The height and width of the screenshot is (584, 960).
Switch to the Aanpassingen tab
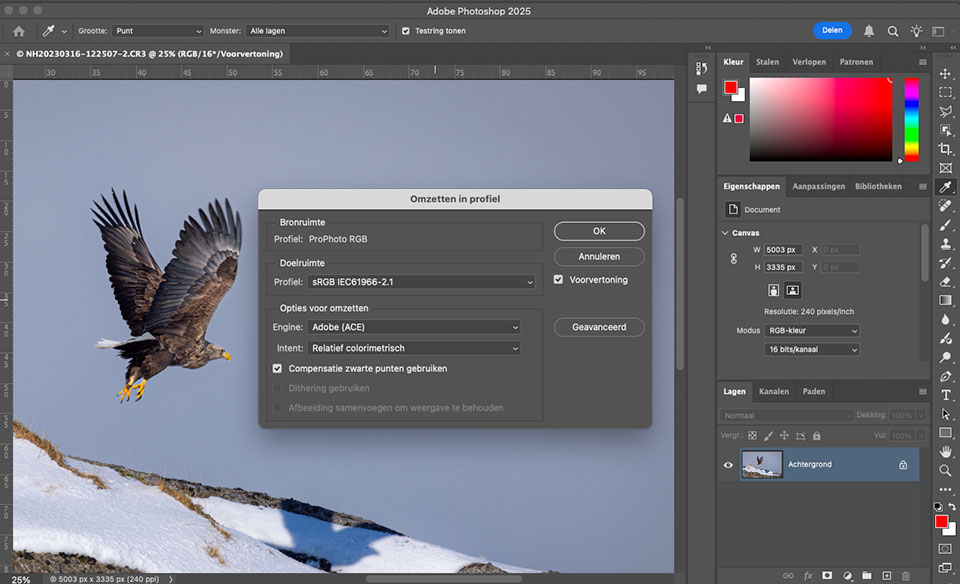coord(819,186)
